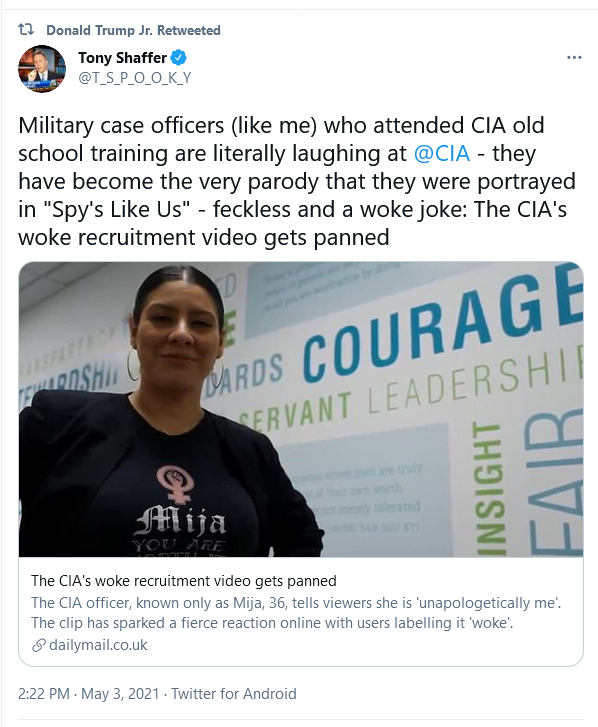Open Tony Shaffer's profile picture
598x727 pixels.
[42, 69]
